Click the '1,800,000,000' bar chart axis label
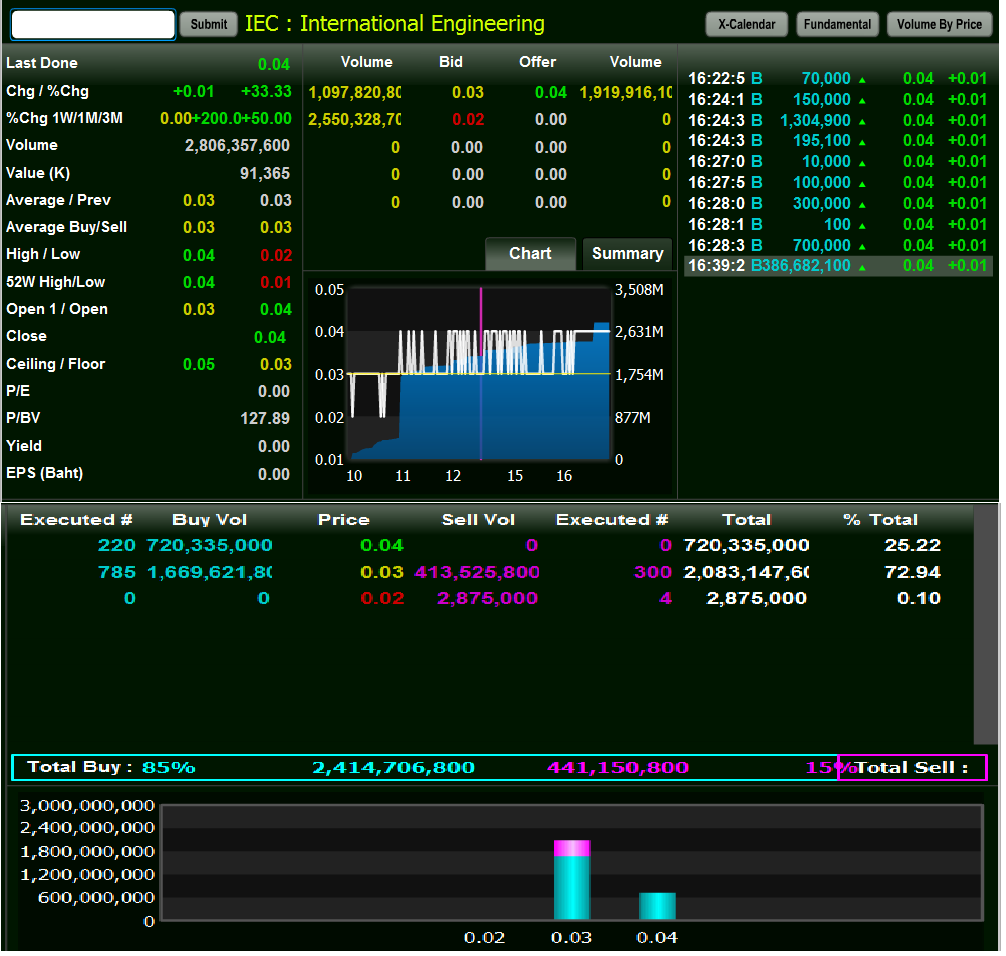The image size is (1006, 956). (x=87, y=852)
